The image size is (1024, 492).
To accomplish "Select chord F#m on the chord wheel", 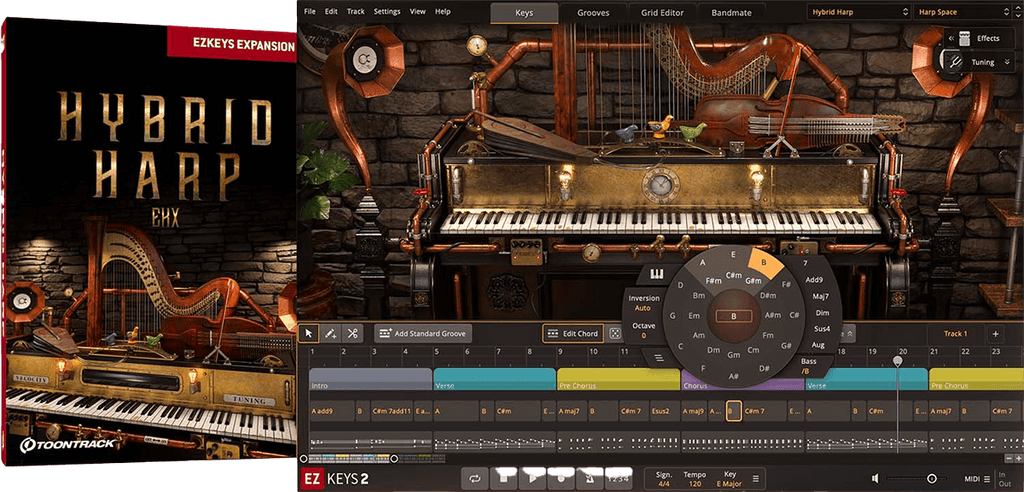I will (x=714, y=281).
